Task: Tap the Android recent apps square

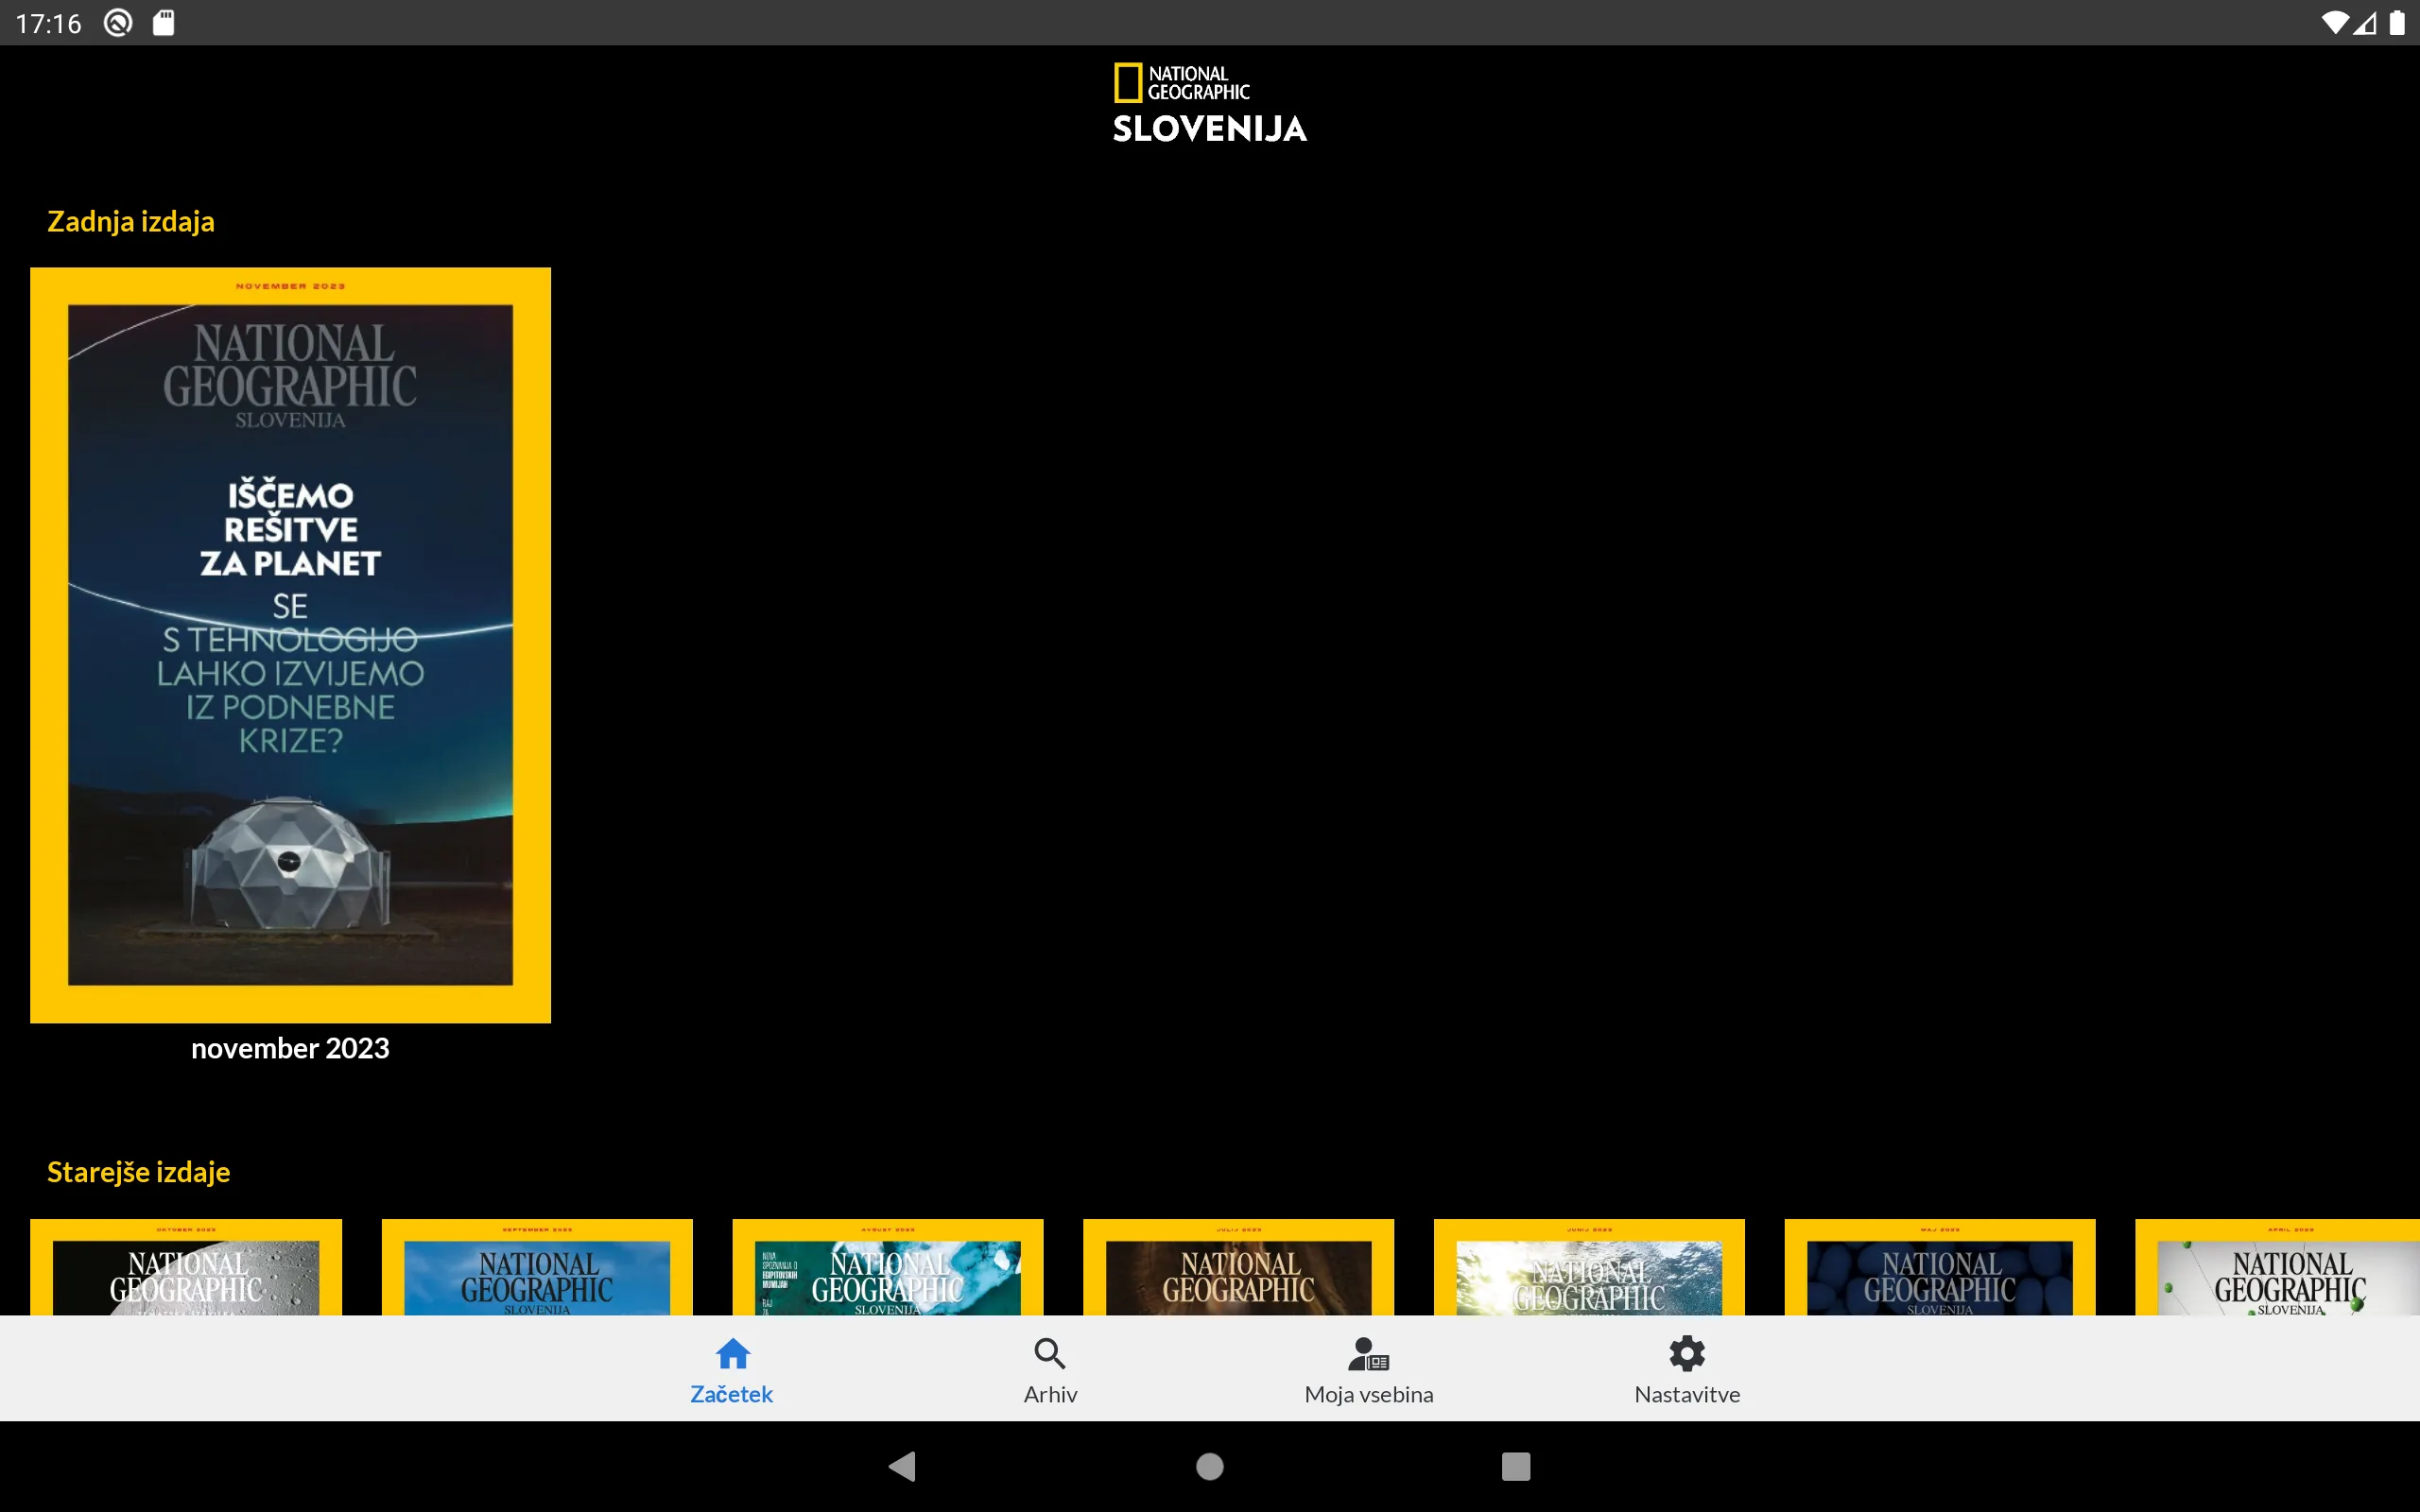Action: tap(1516, 1466)
